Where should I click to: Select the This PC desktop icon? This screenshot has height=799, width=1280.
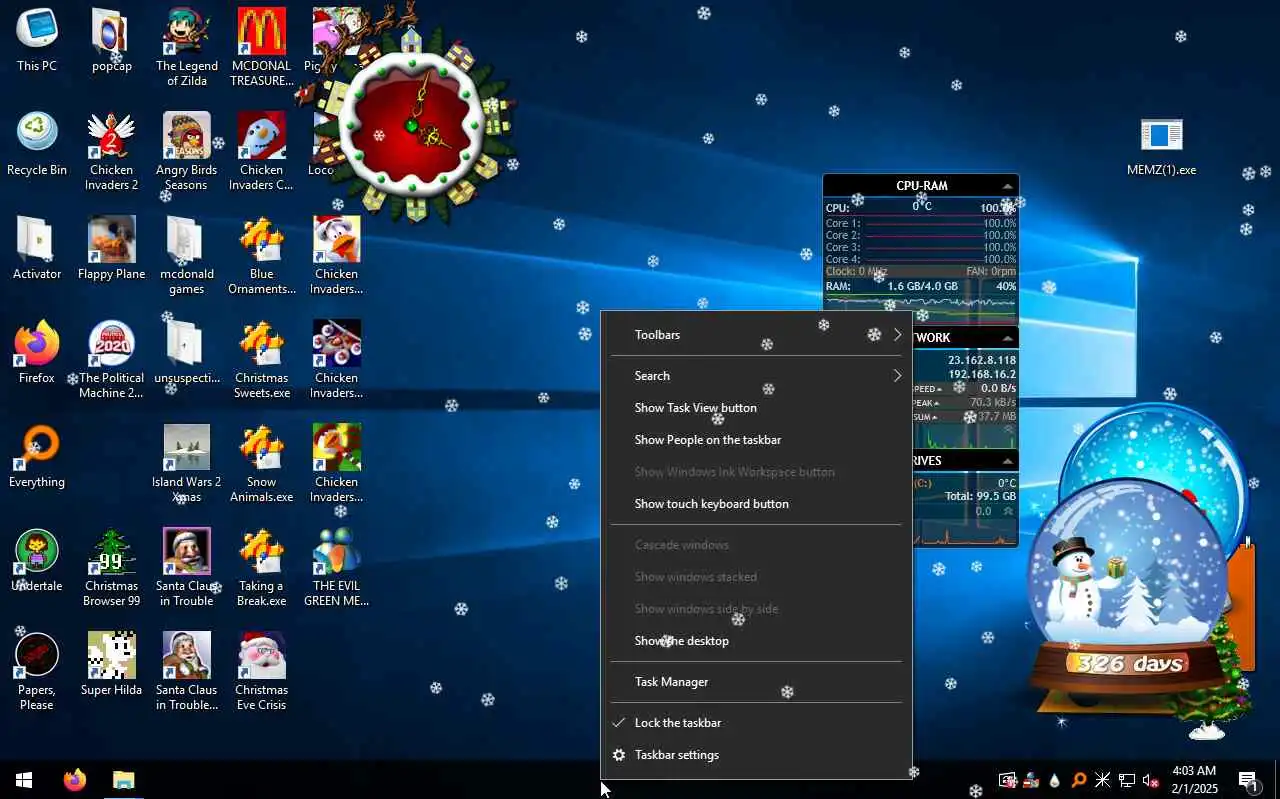pyautogui.click(x=37, y=41)
